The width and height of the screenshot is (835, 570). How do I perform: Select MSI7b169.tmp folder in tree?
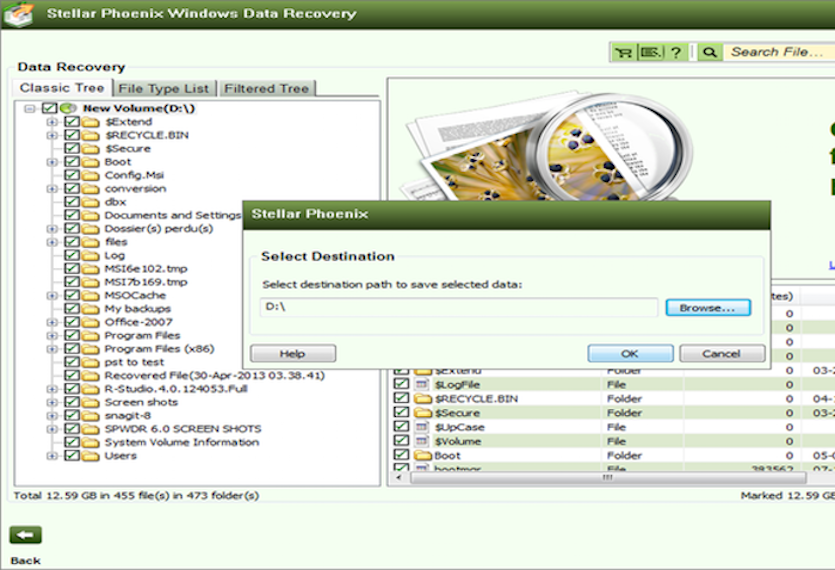(145, 282)
